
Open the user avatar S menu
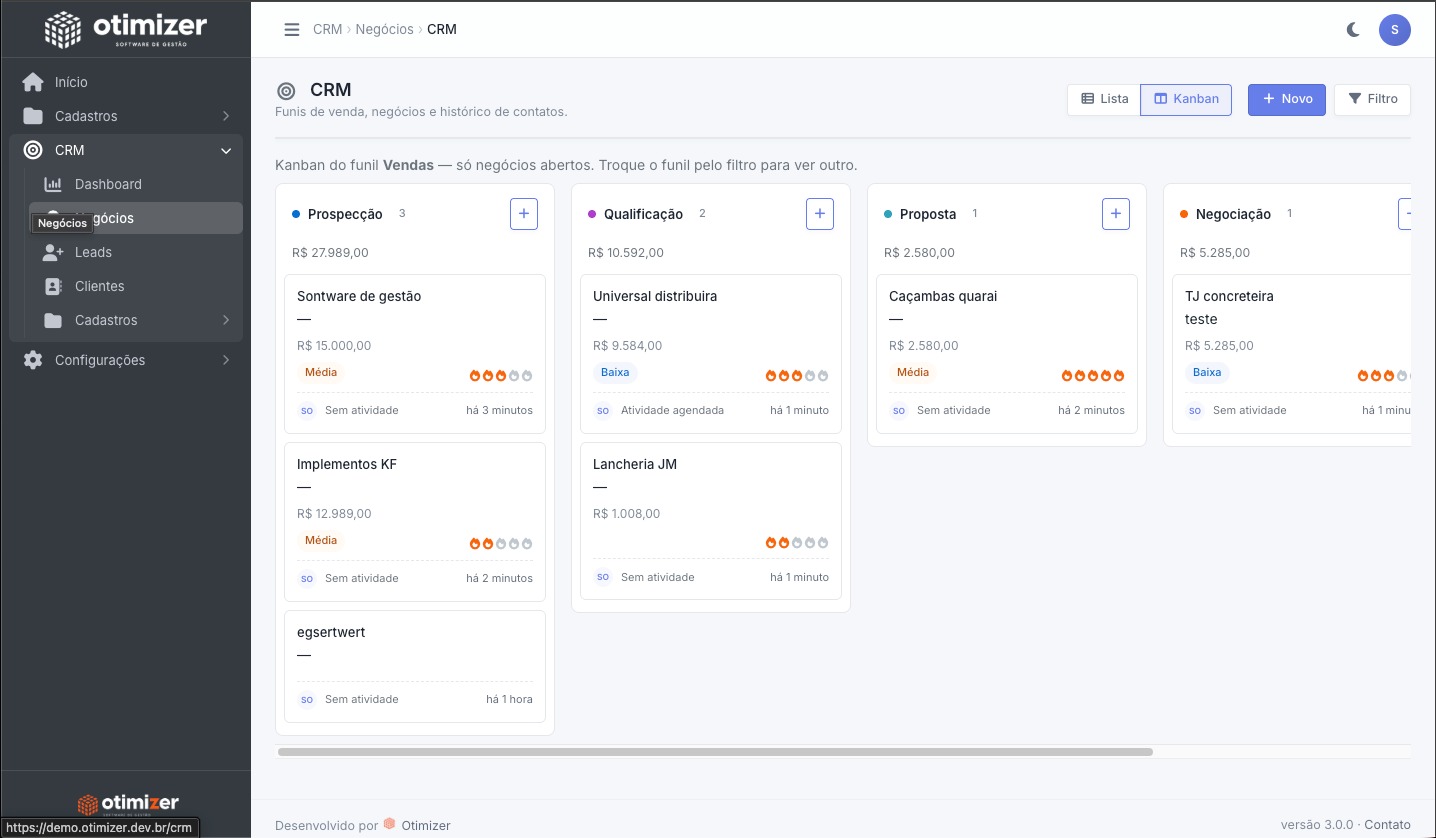pyautogui.click(x=1394, y=29)
